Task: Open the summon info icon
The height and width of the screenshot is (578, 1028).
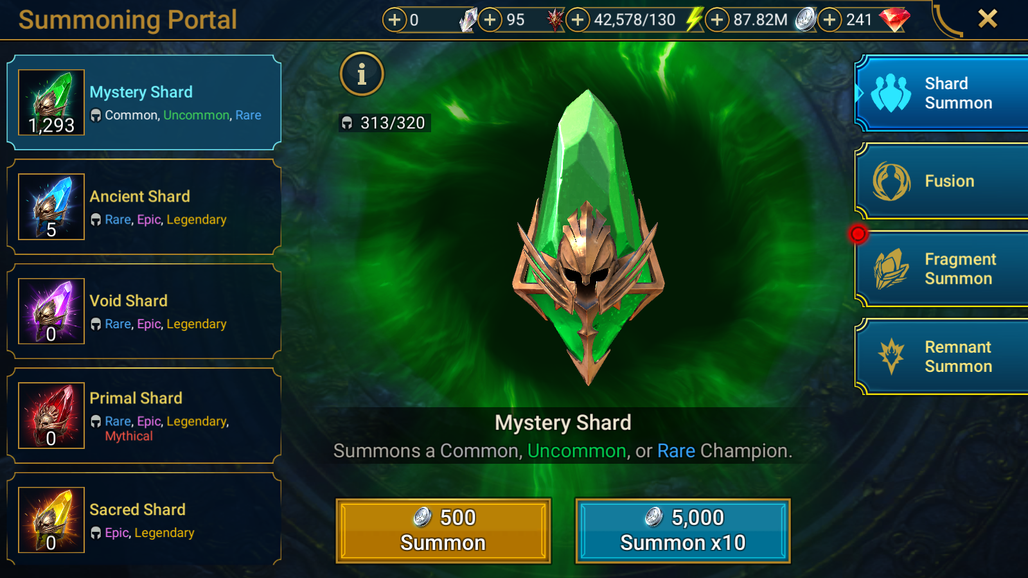Action: pyautogui.click(x=361, y=74)
